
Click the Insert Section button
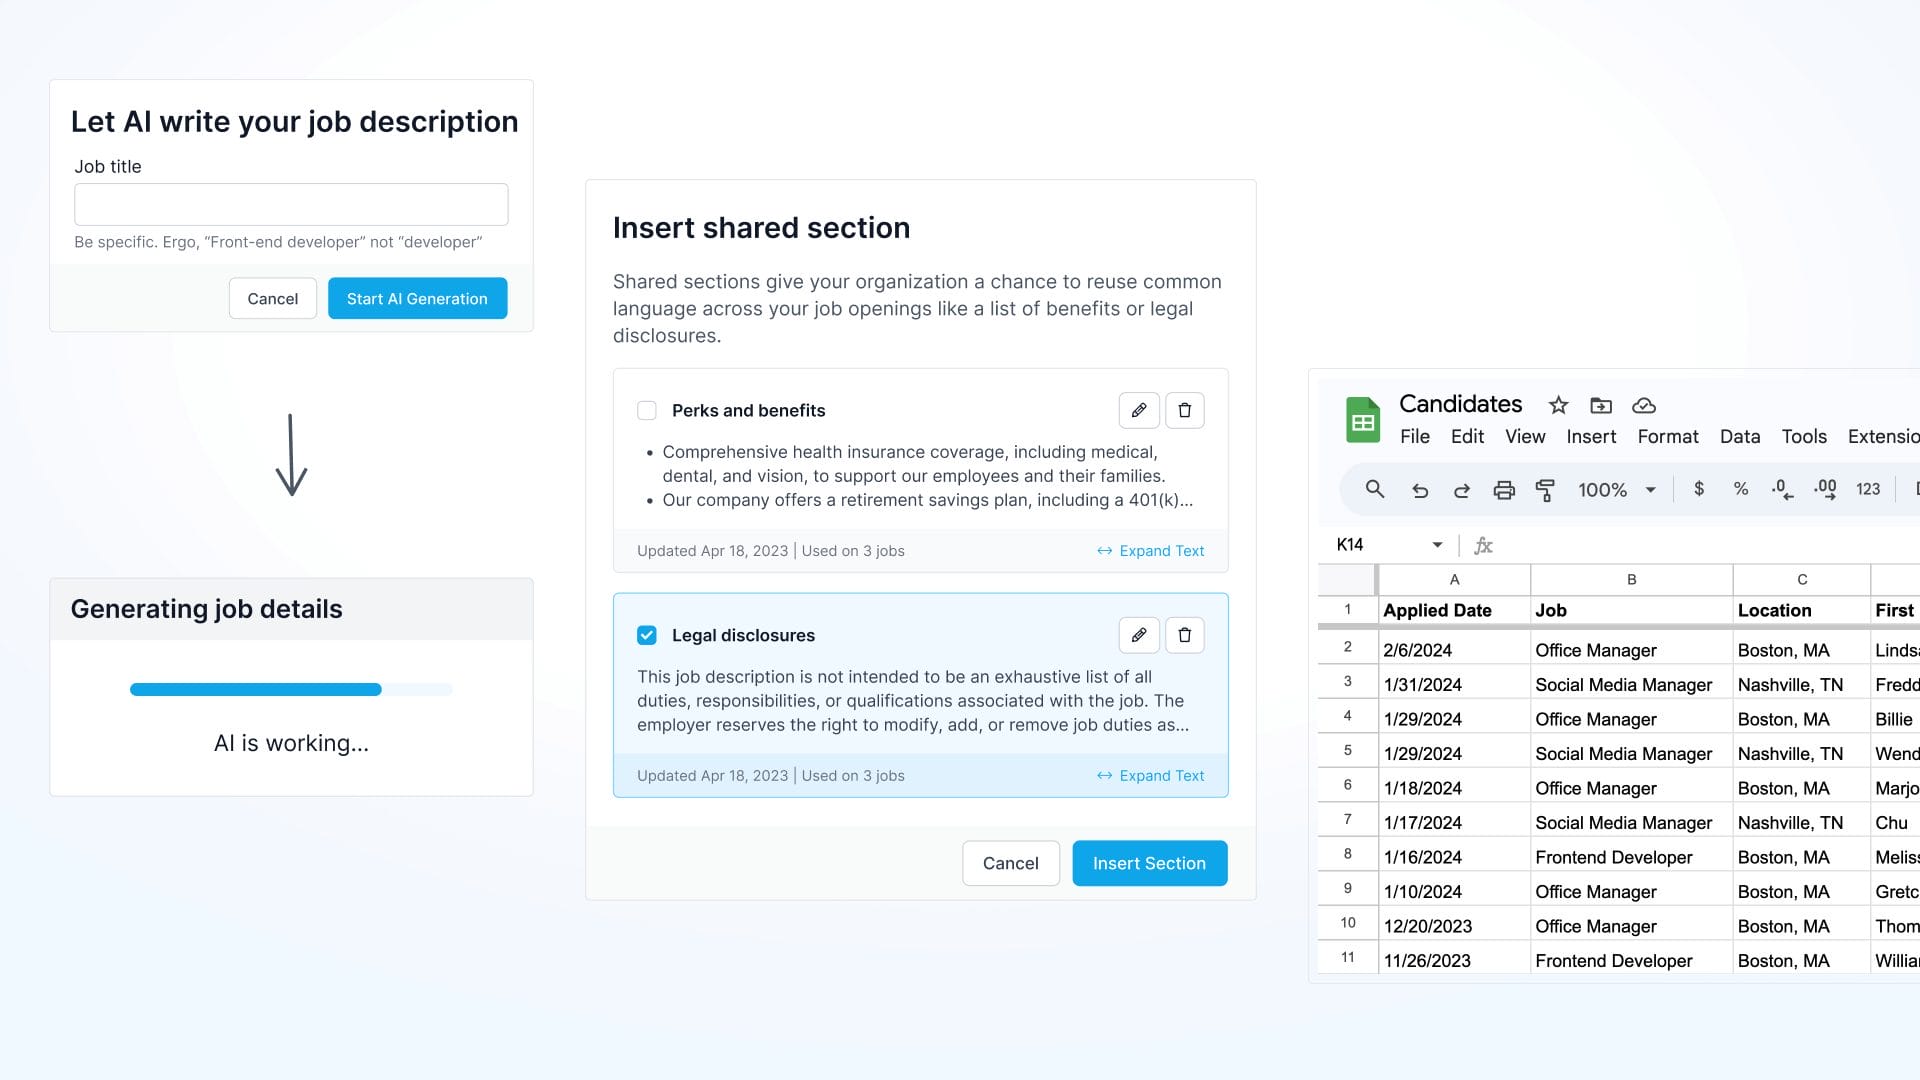(1149, 862)
